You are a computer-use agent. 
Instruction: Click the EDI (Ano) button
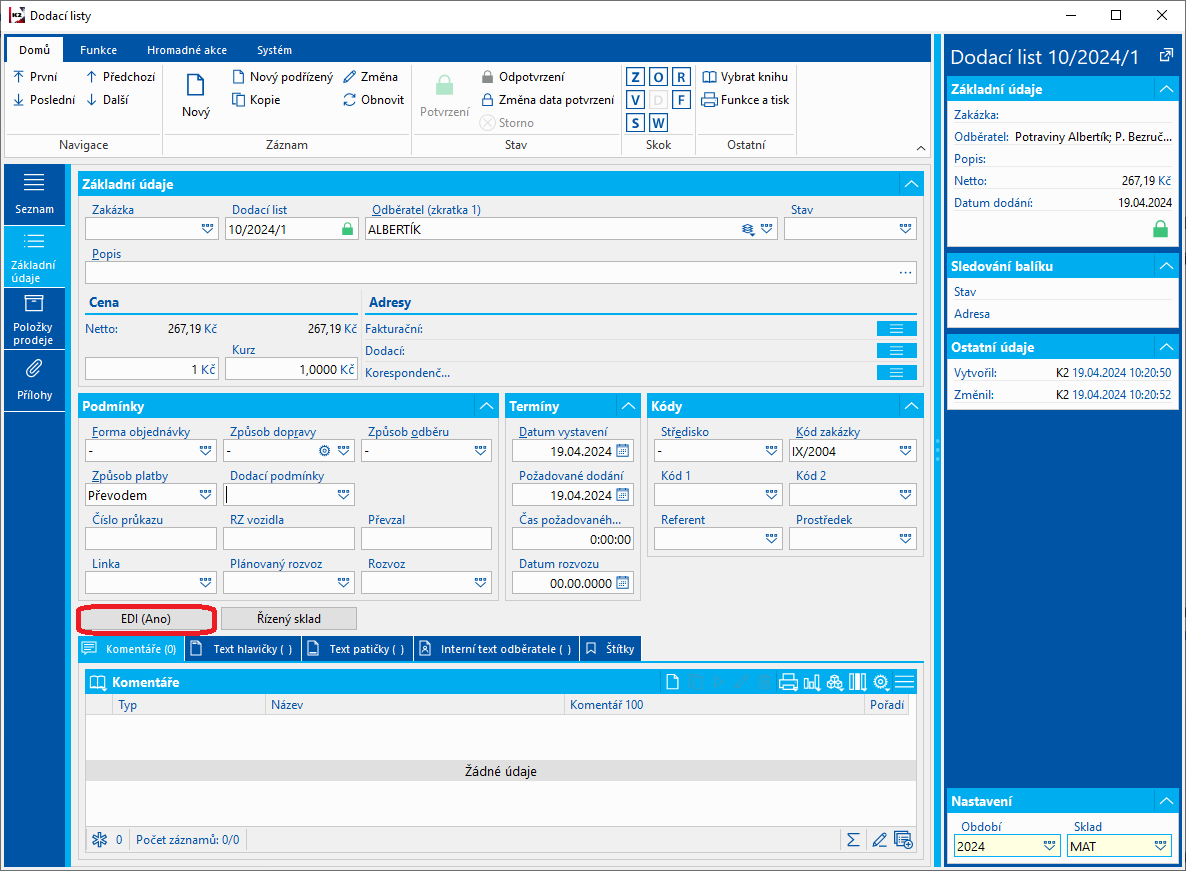(147, 618)
